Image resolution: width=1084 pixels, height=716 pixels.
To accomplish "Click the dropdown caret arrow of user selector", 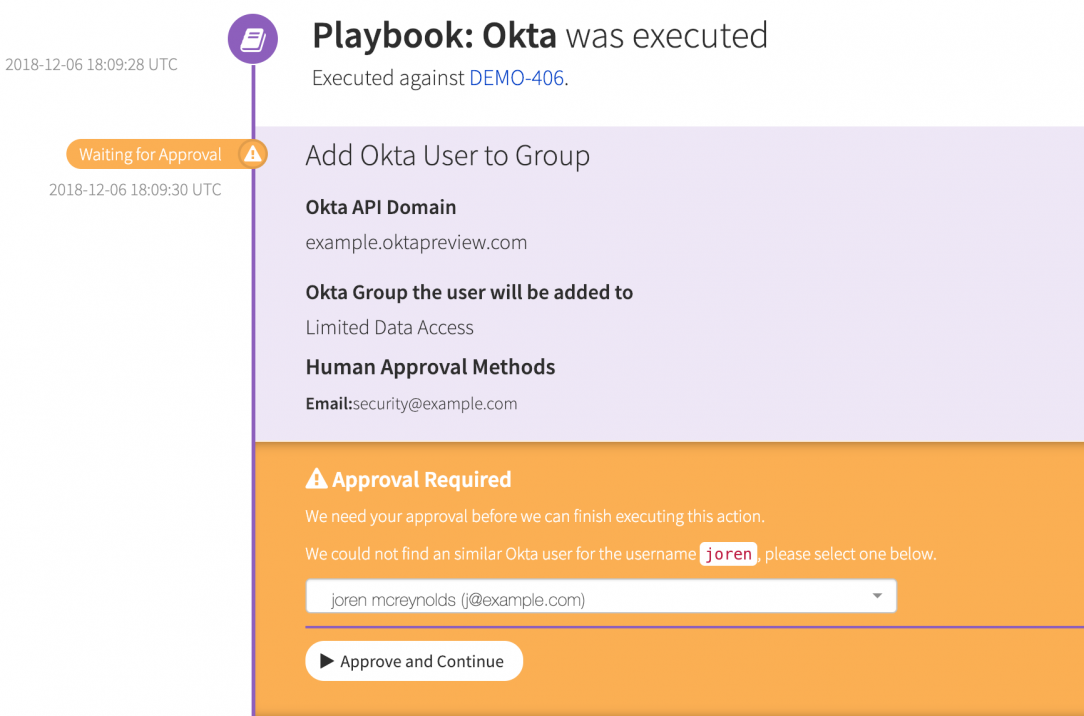I will 877,597.
